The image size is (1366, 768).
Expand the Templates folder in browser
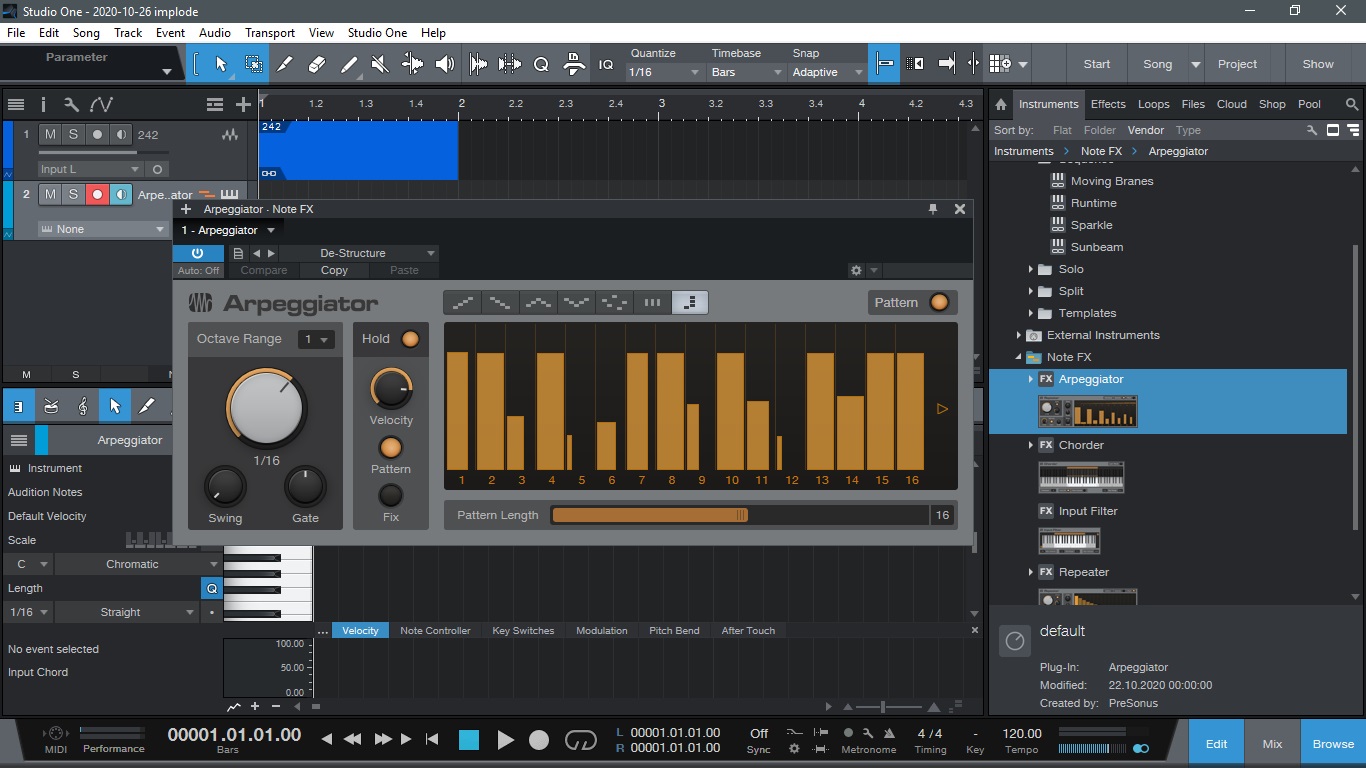1031,313
